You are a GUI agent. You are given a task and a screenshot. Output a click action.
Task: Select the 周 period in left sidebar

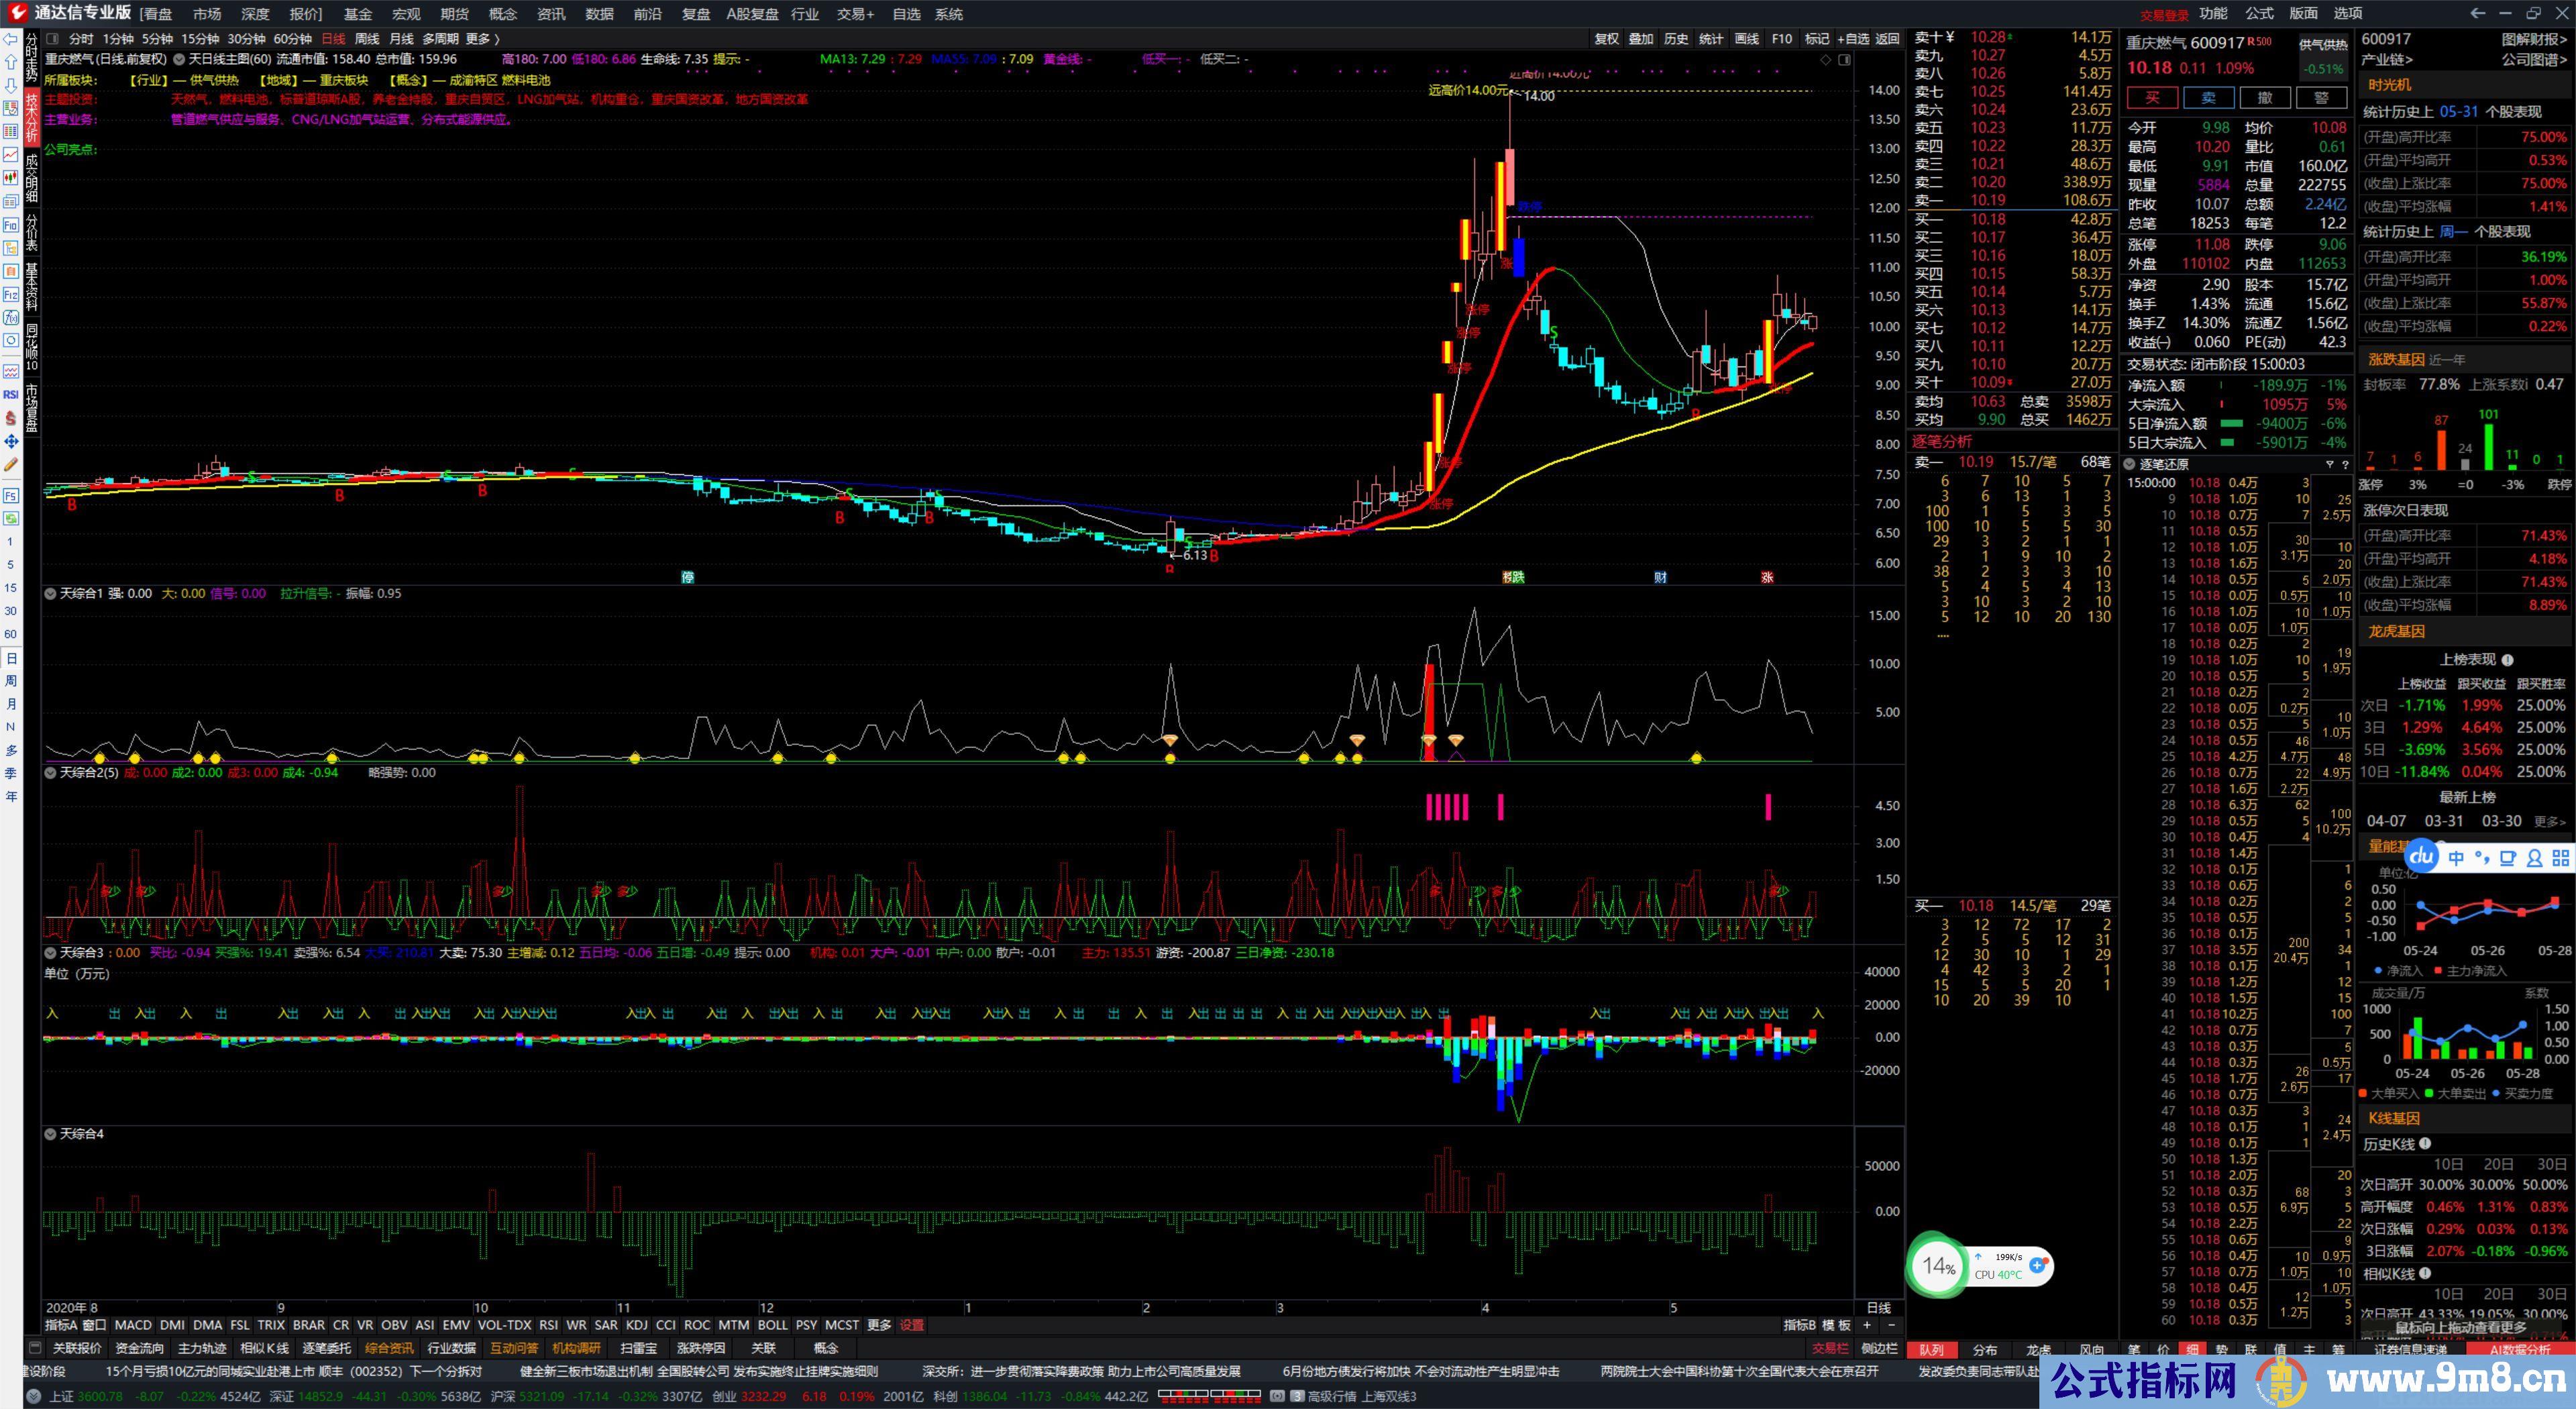pos(11,681)
